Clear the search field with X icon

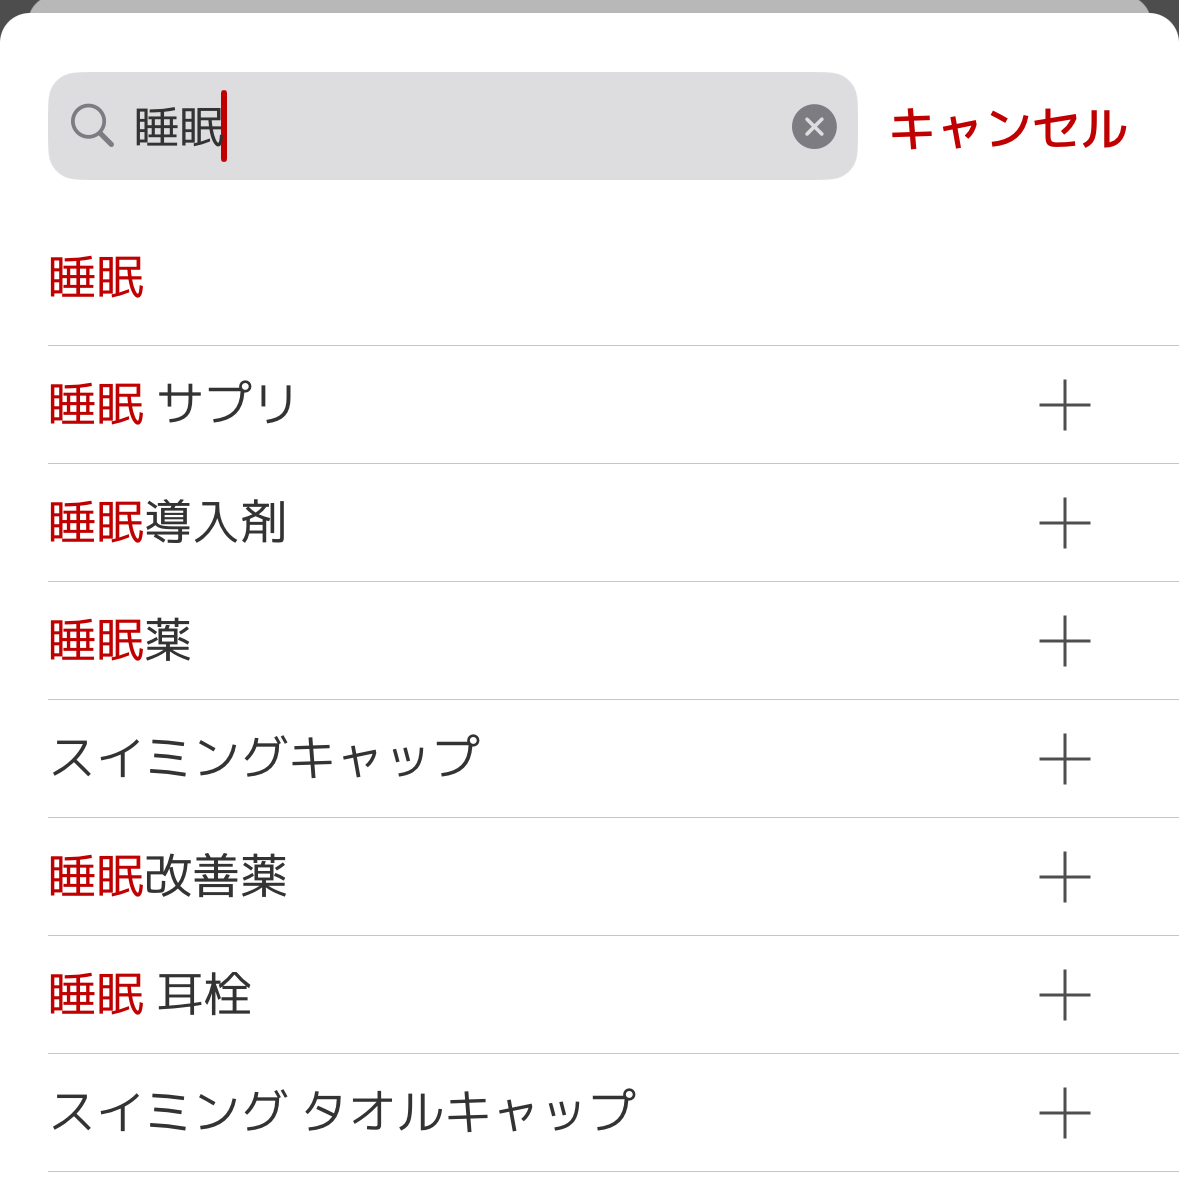[x=814, y=126]
